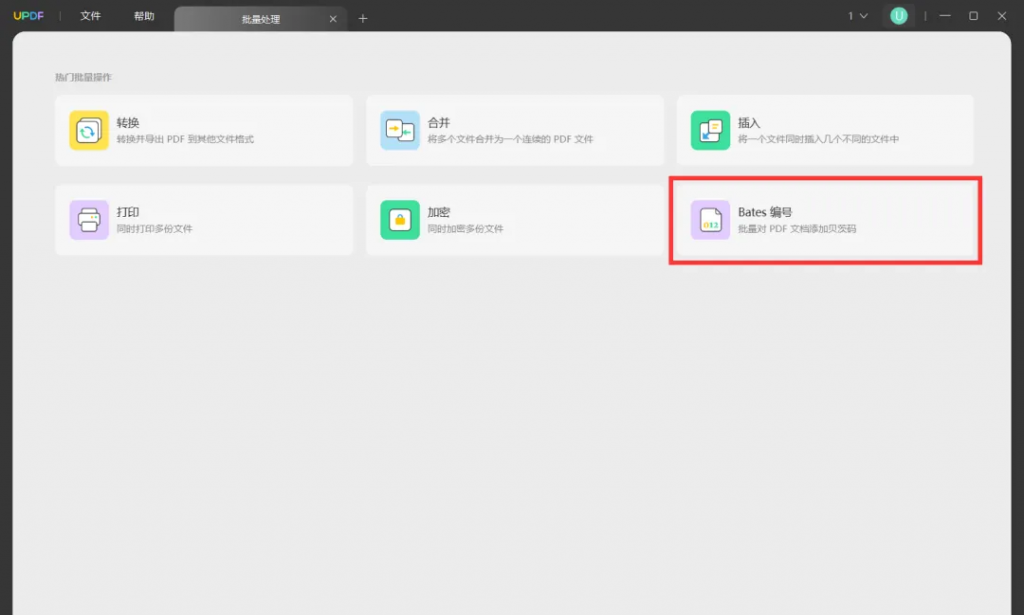Click the purple 打印 printer icon
1024x615 pixels.
(89, 220)
